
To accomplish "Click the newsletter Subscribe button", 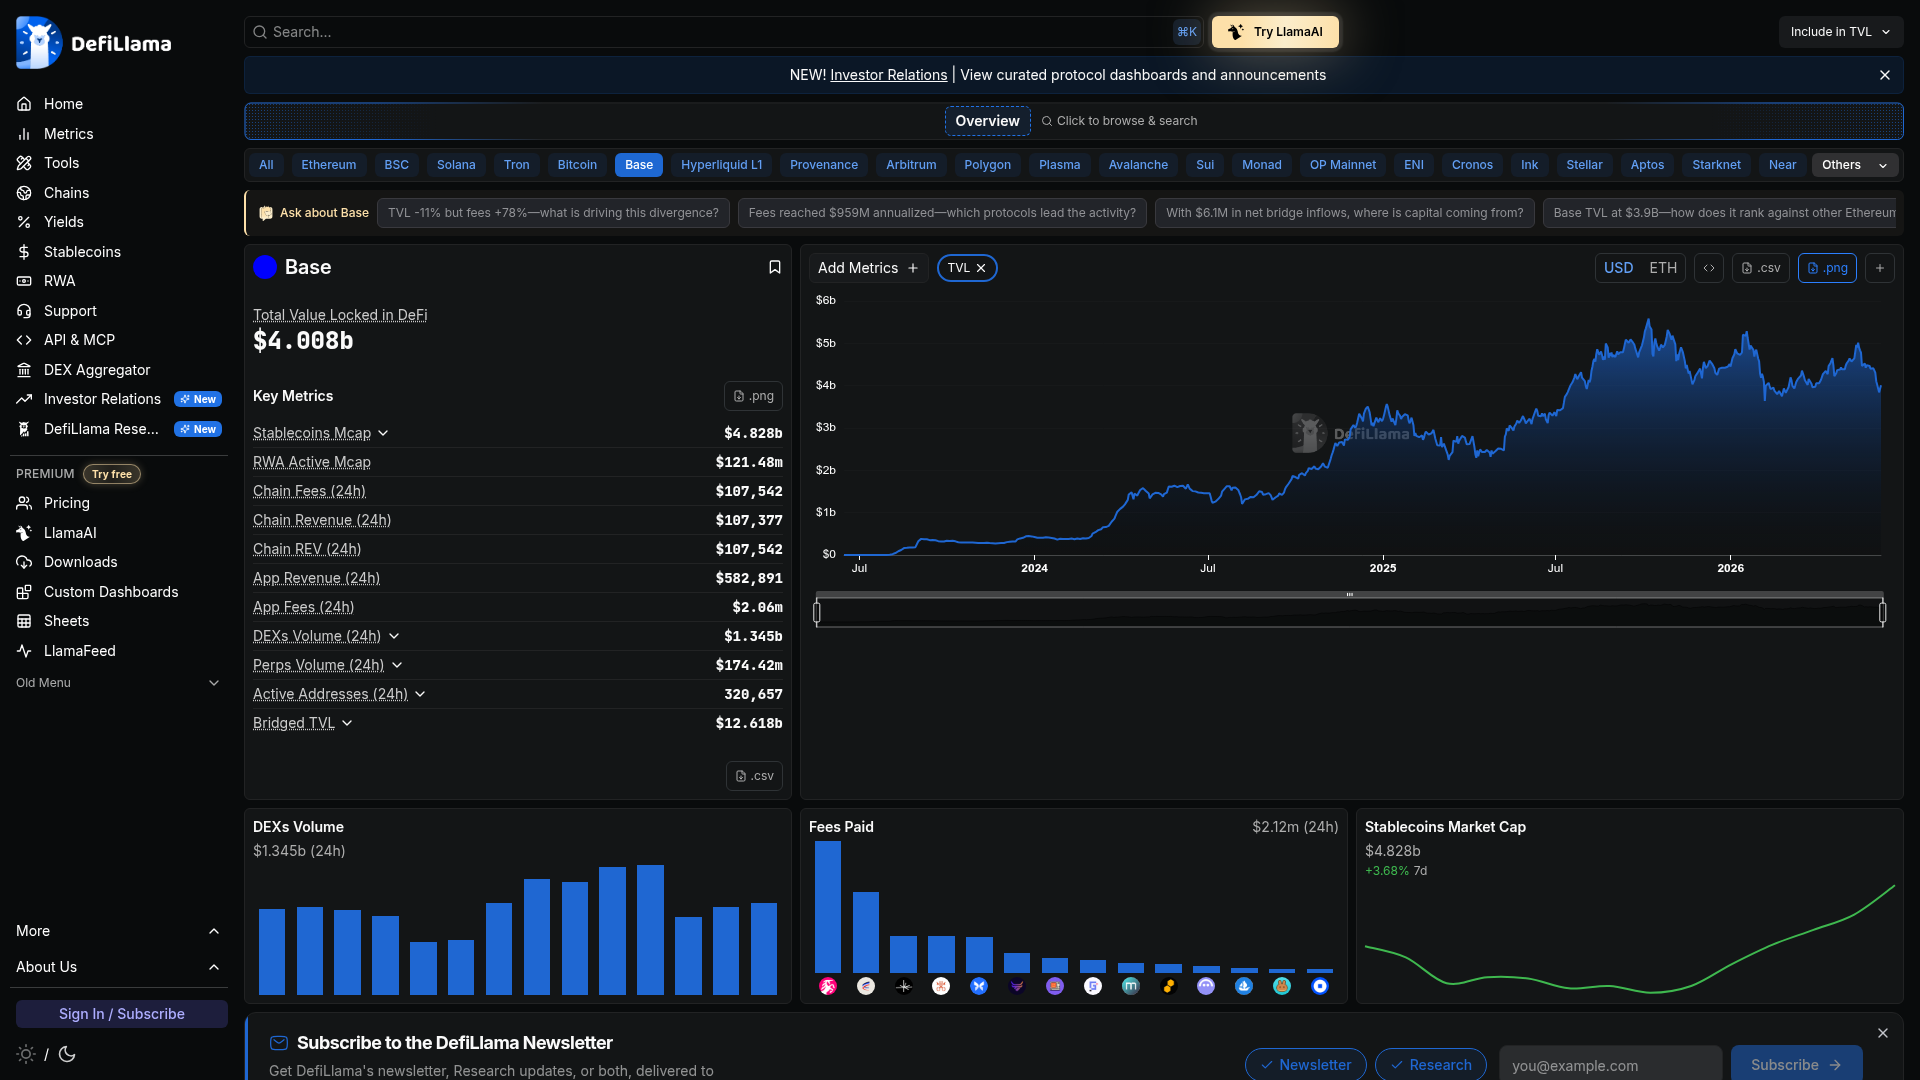I will [x=1796, y=1065].
